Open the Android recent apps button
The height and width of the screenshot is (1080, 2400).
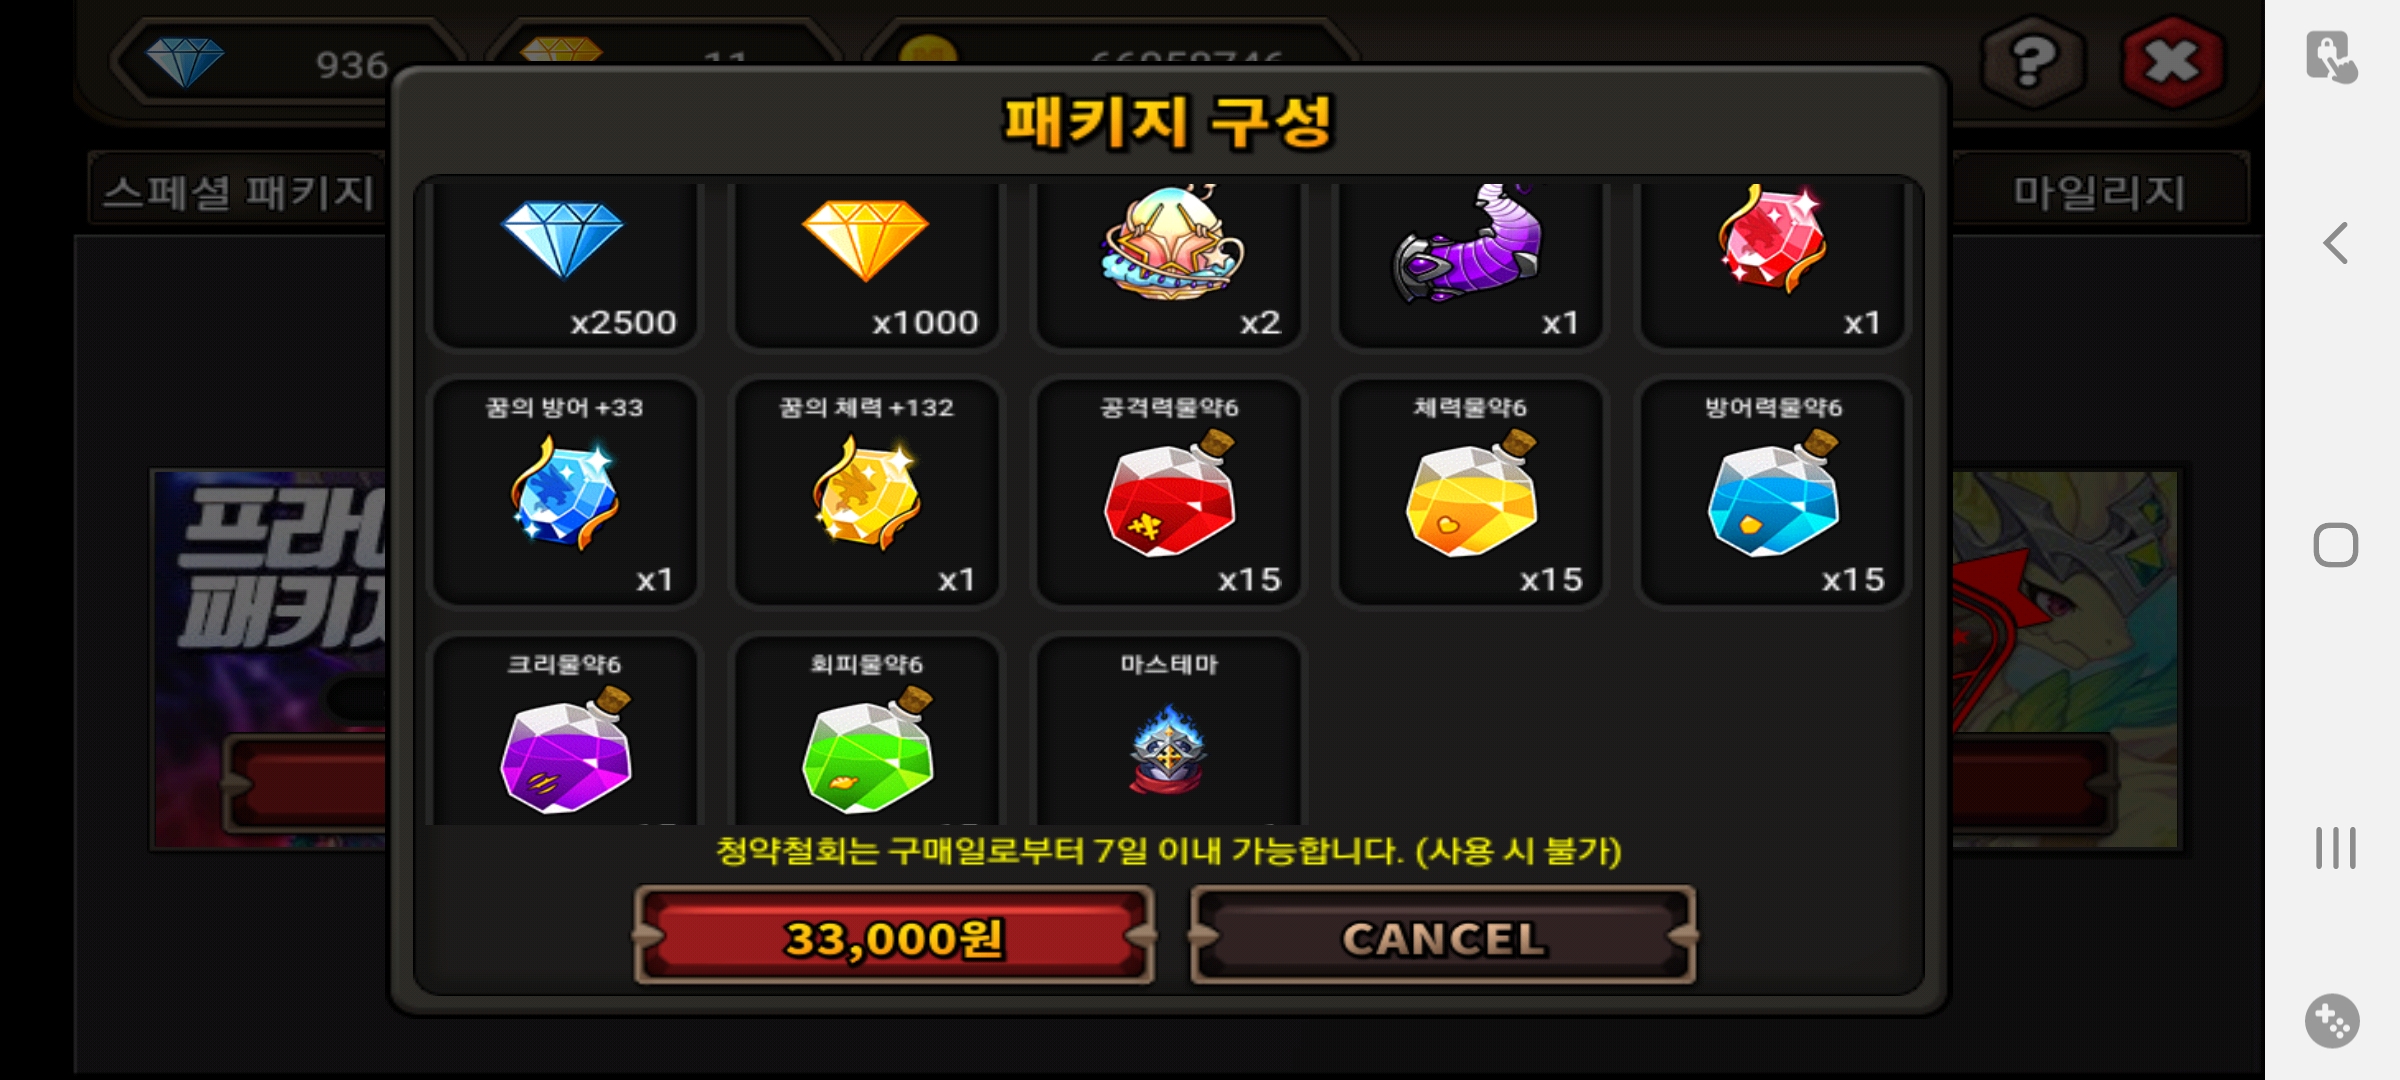pyautogui.click(x=2335, y=848)
